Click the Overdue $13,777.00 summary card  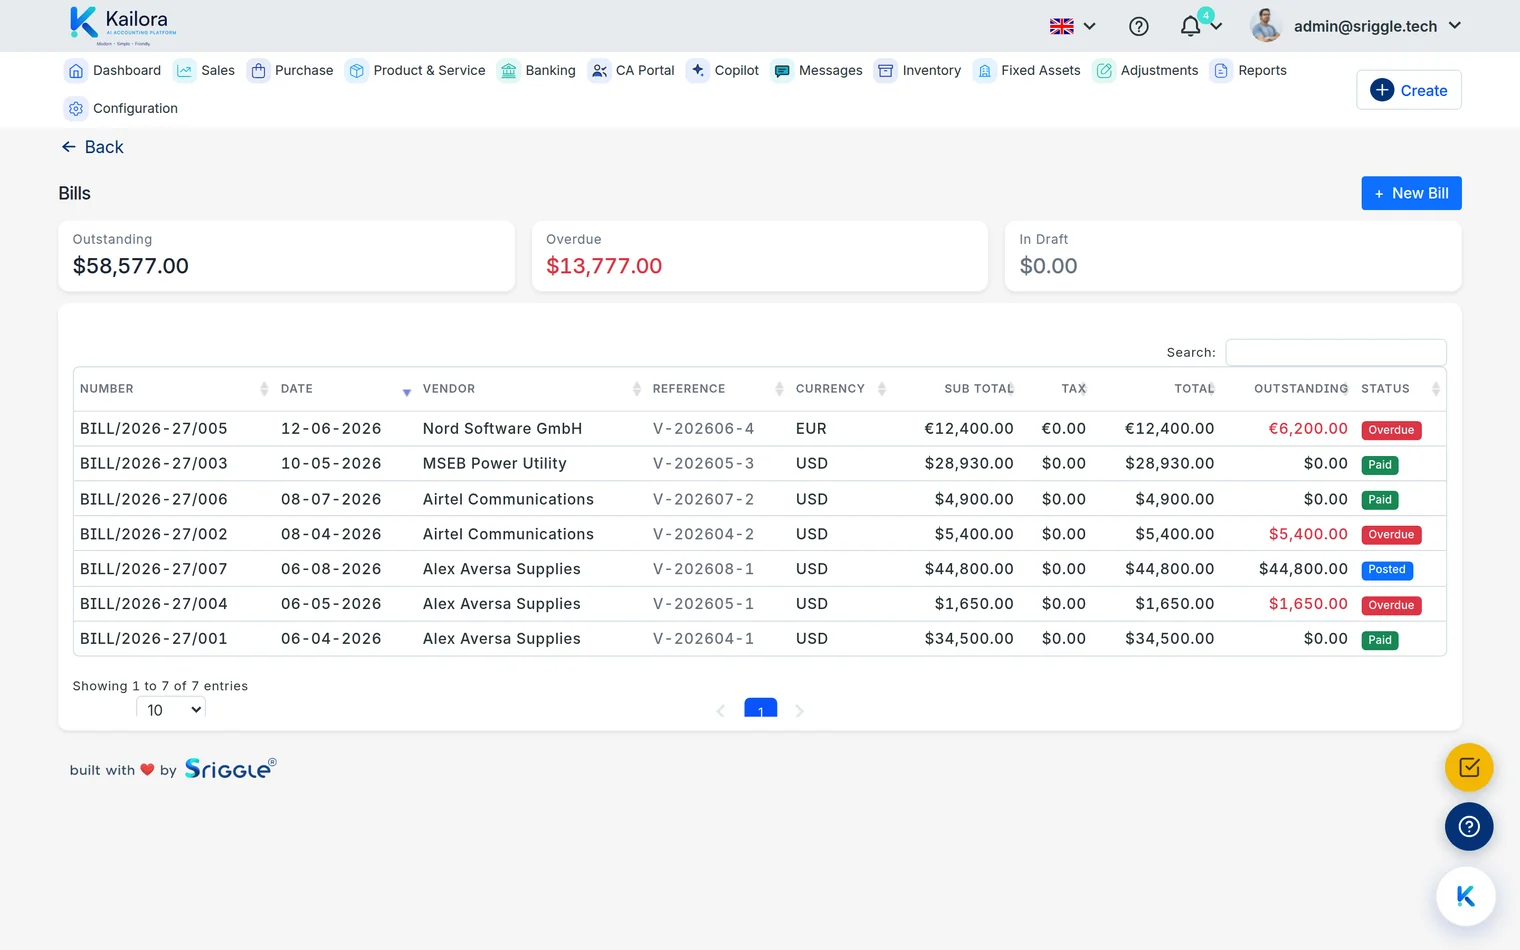760,256
